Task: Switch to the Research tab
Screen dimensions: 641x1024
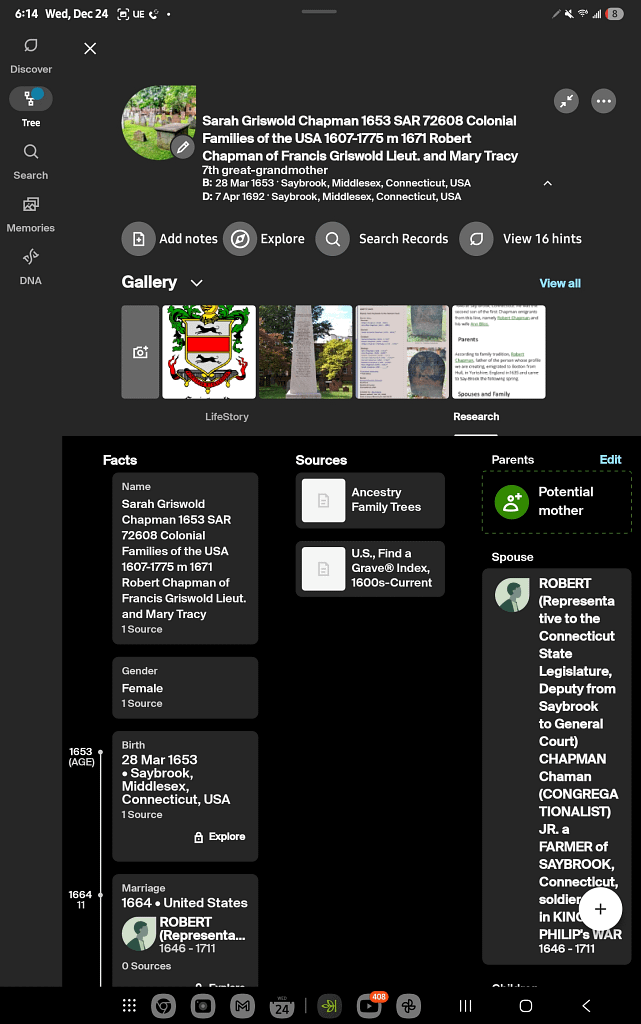Action: [476, 416]
